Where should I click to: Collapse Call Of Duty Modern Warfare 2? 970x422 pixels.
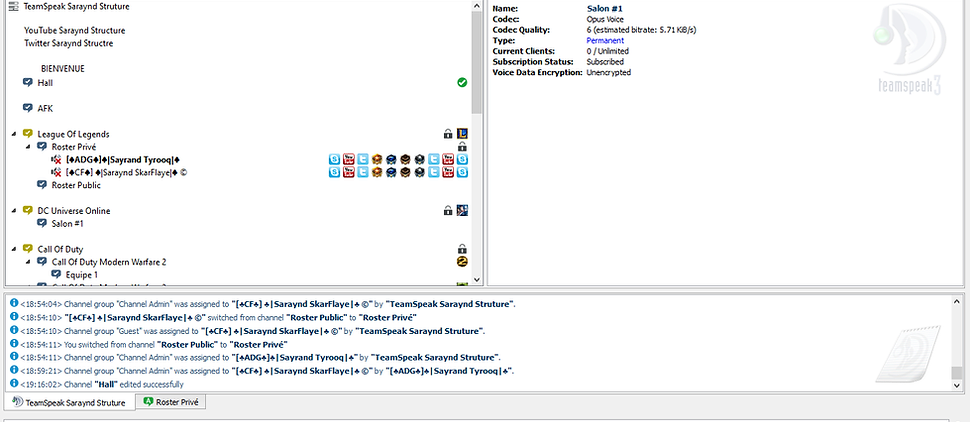point(28,262)
